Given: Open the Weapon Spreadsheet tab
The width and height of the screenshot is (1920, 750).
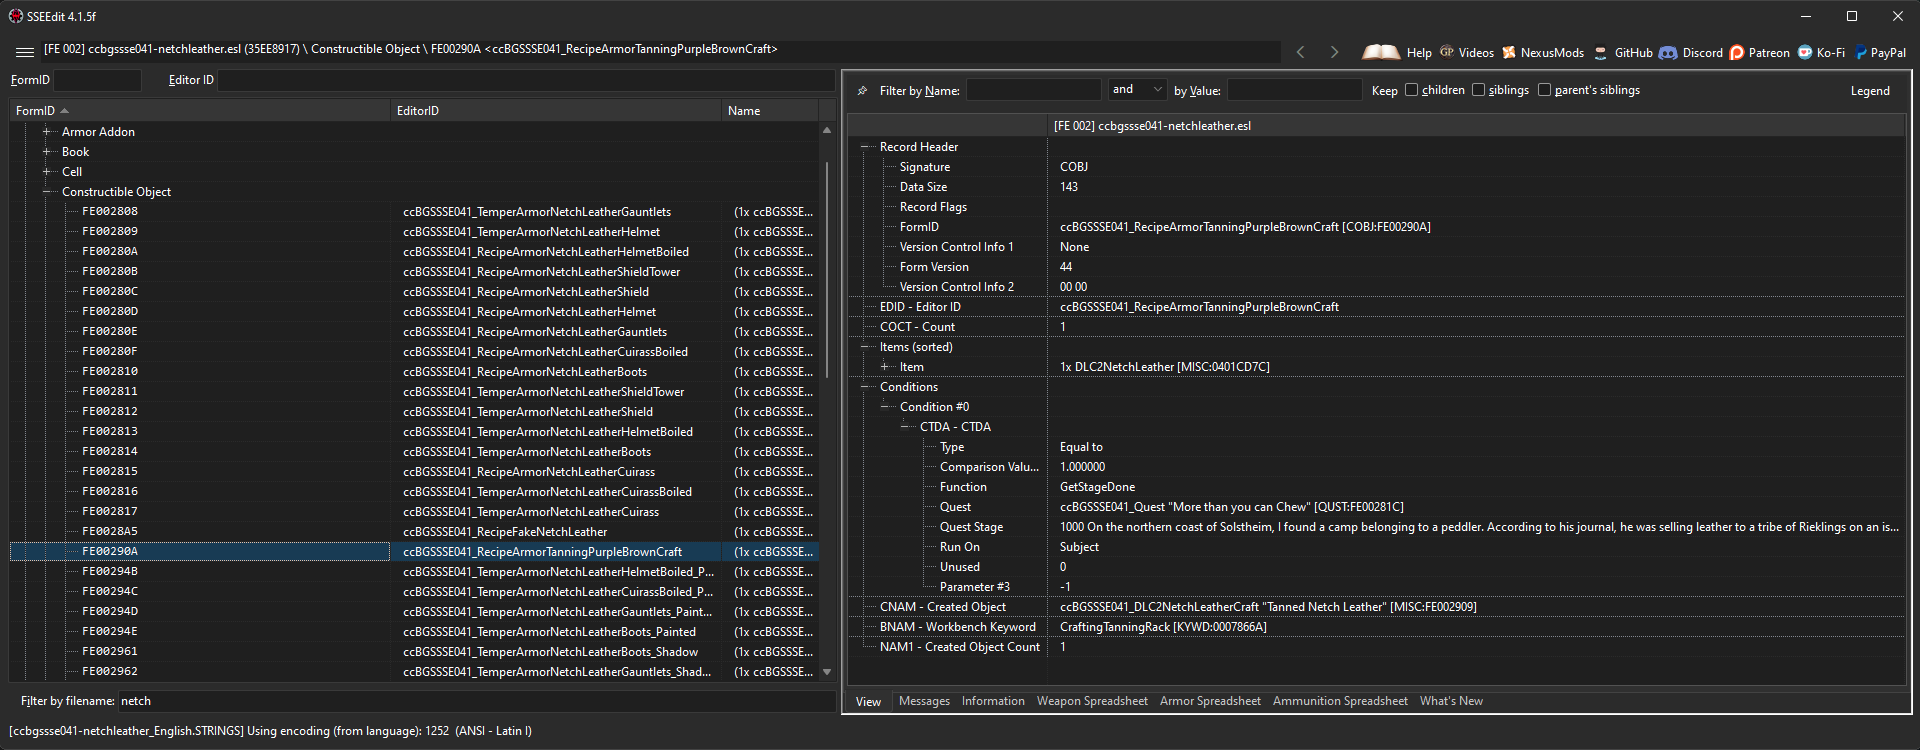Looking at the screenshot, I should point(1092,701).
